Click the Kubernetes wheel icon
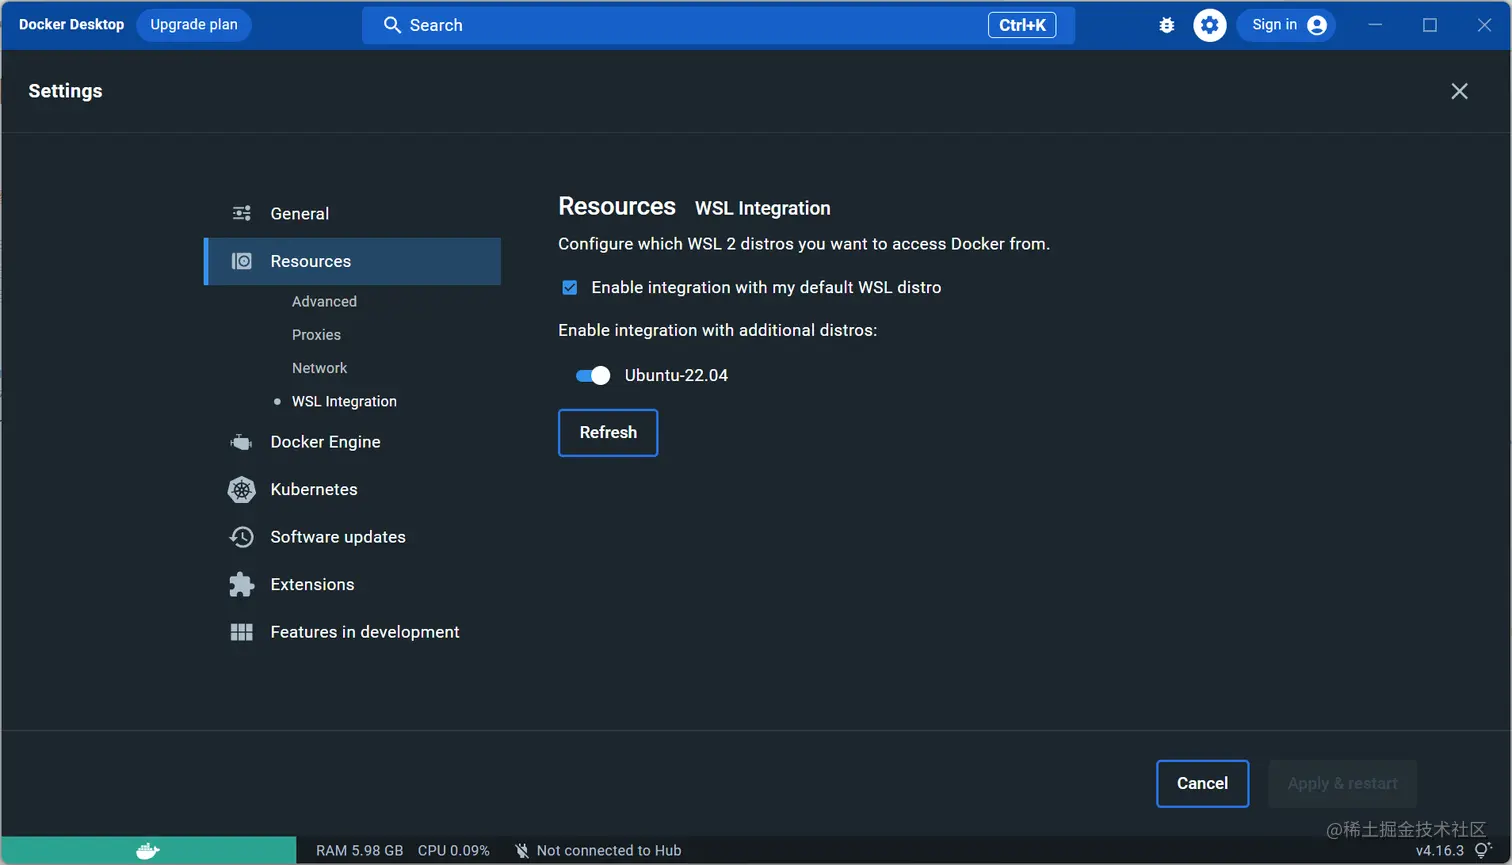 pyautogui.click(x=242, y=489)
